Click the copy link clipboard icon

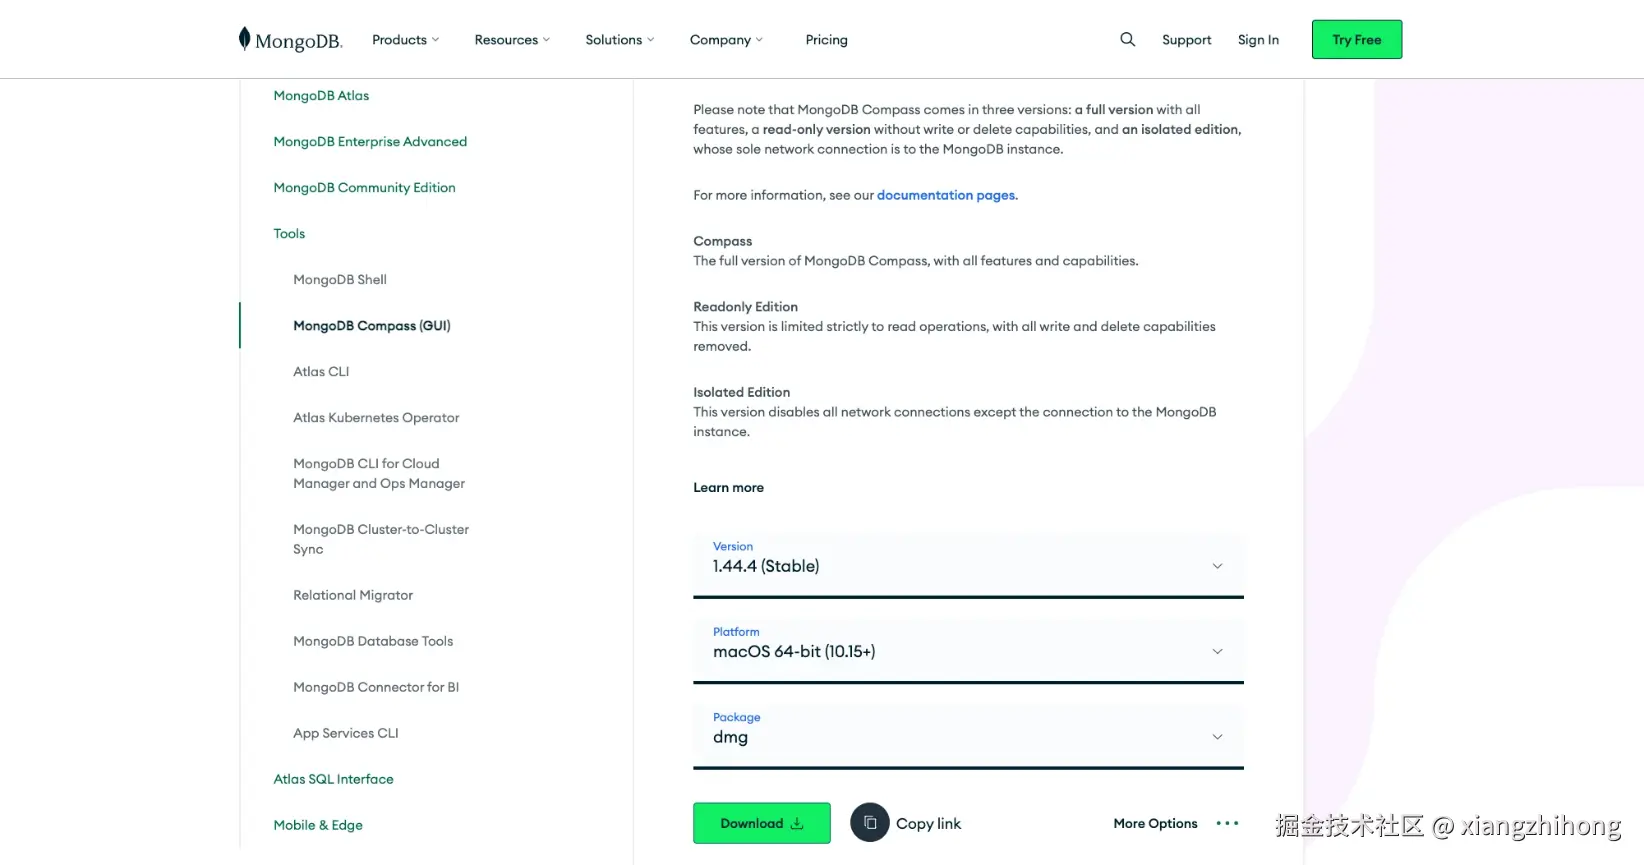870,823
